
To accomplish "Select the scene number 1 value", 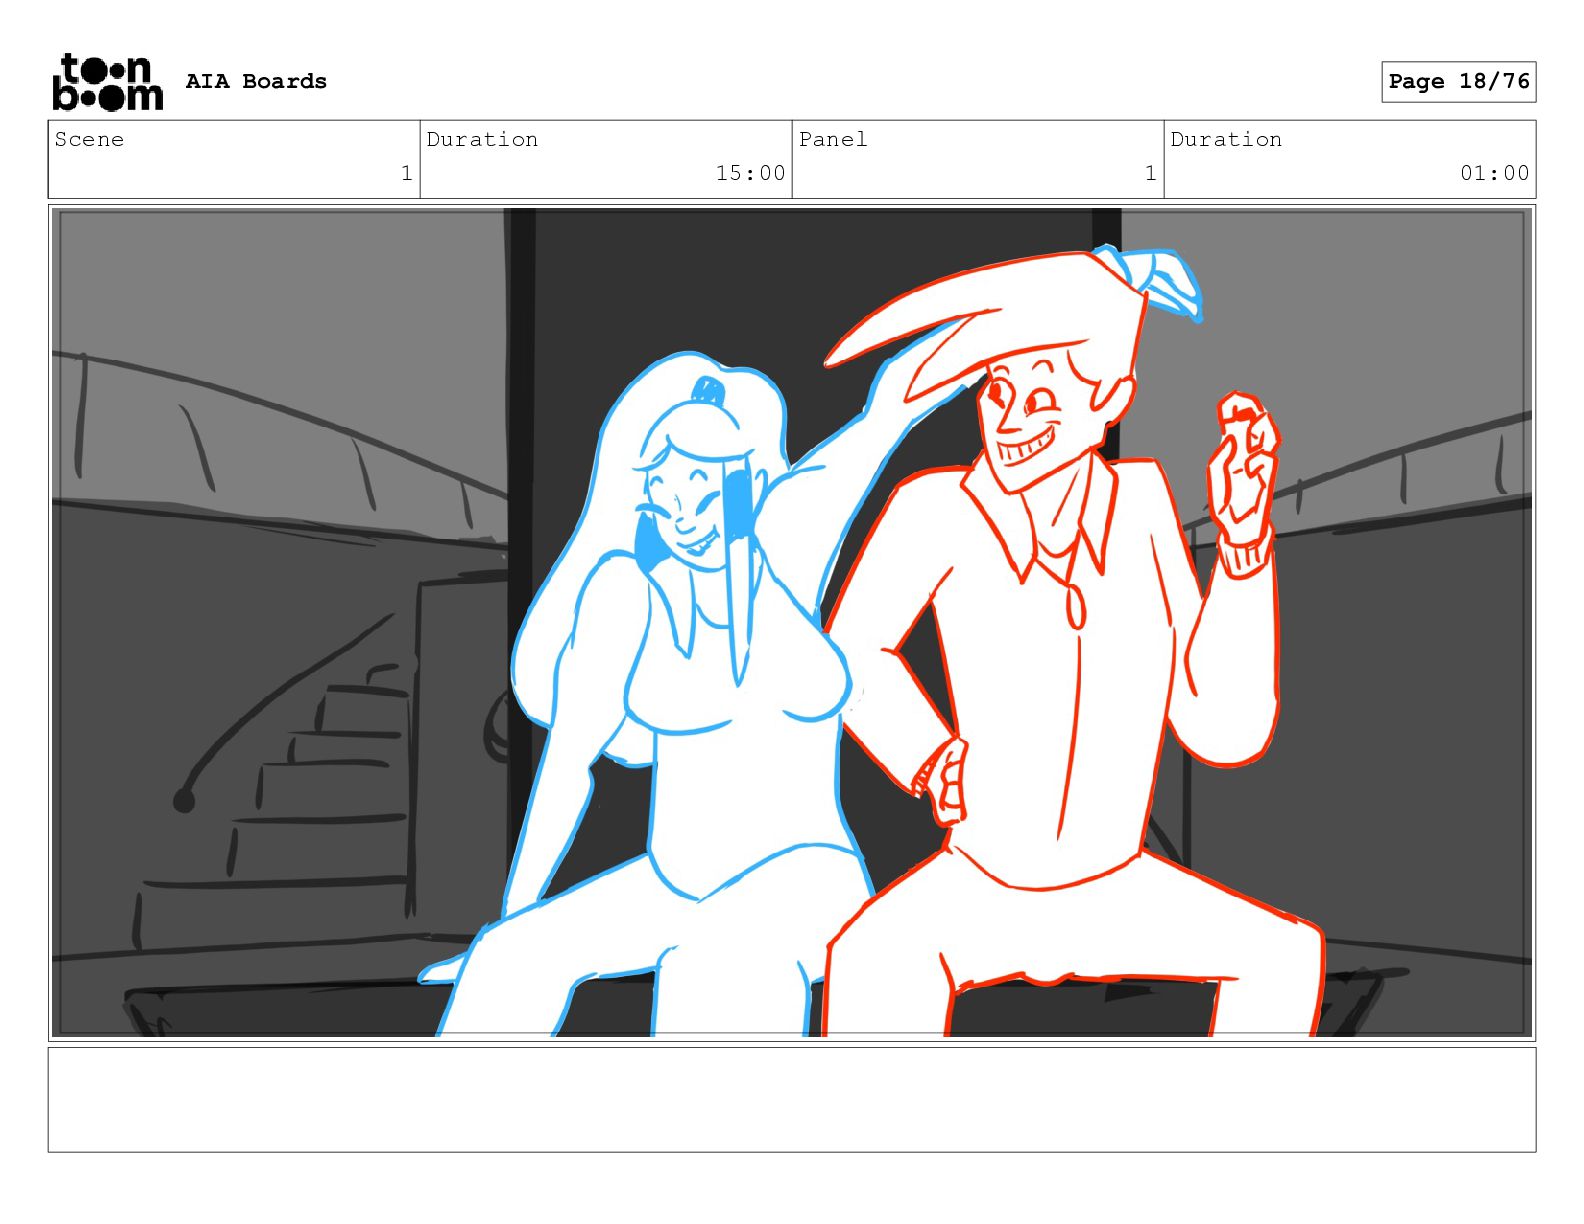I will click(x=406, y=174).
